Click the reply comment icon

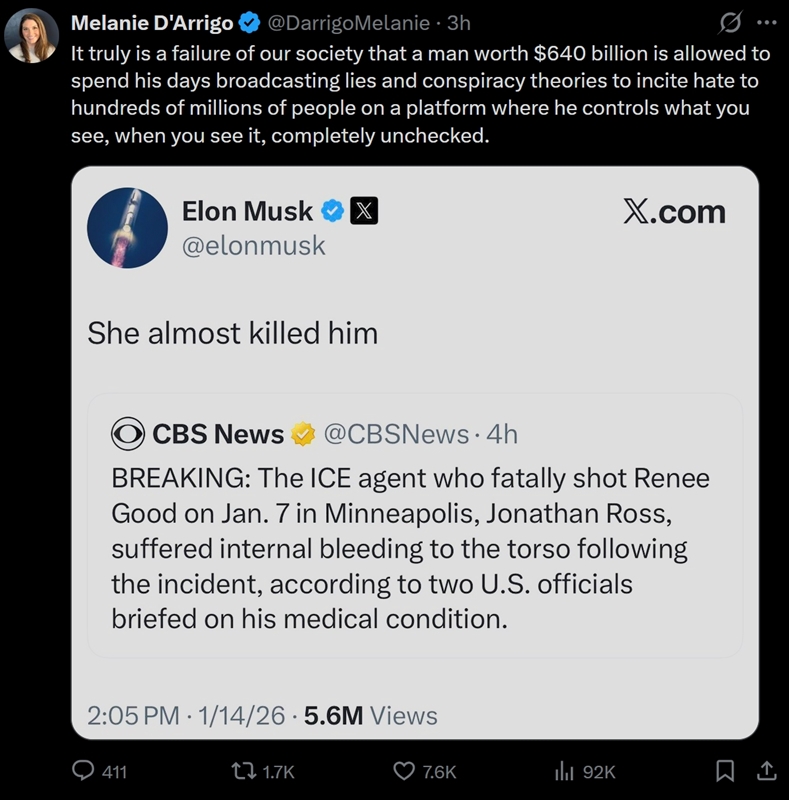(x=85, y=771)
